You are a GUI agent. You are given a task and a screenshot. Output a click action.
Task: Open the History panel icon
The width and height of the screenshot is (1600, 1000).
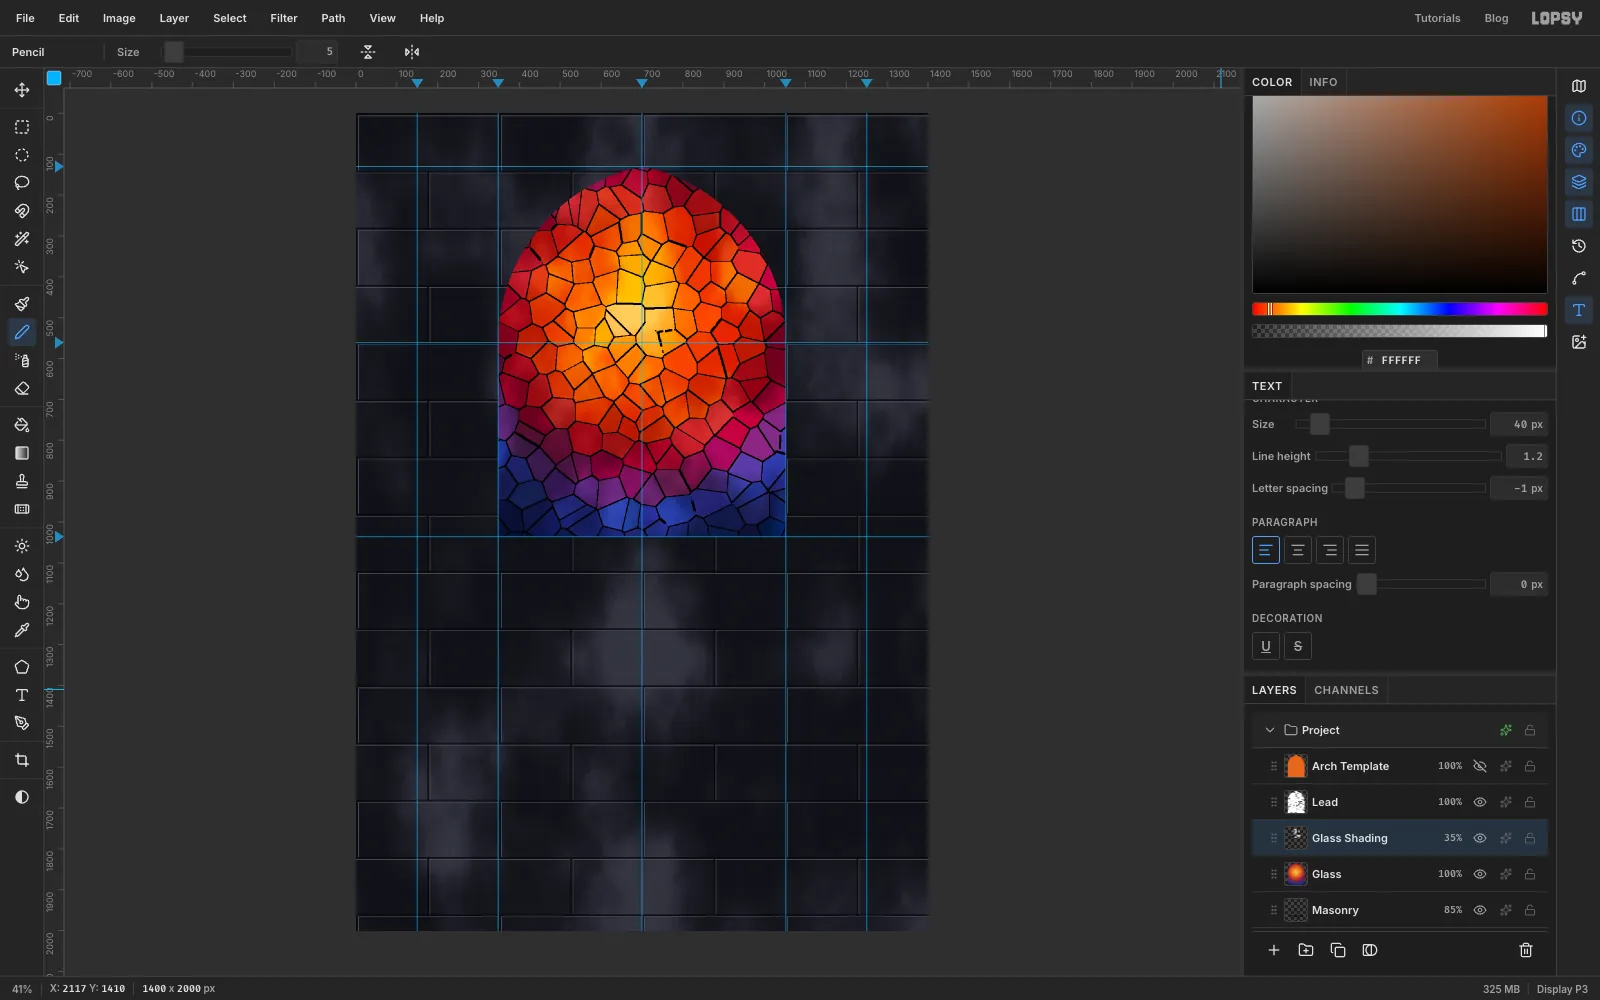click(x=1579, y=246)
